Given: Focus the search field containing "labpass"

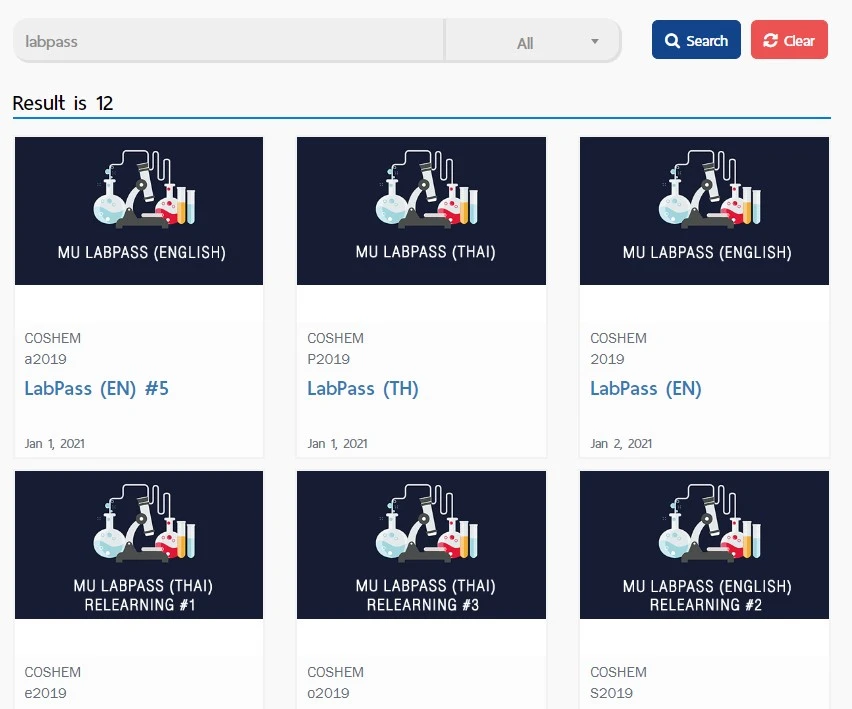Looking at the screenshot, I should pyautogui.click(x=228, y=42).
